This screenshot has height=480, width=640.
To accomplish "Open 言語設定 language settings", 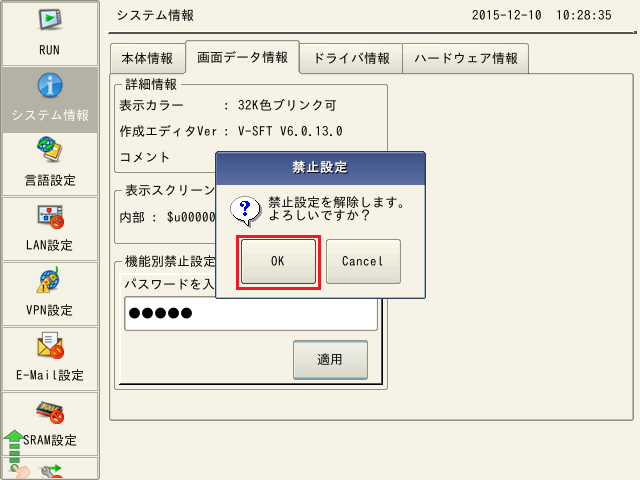I will tap(50, 164).
